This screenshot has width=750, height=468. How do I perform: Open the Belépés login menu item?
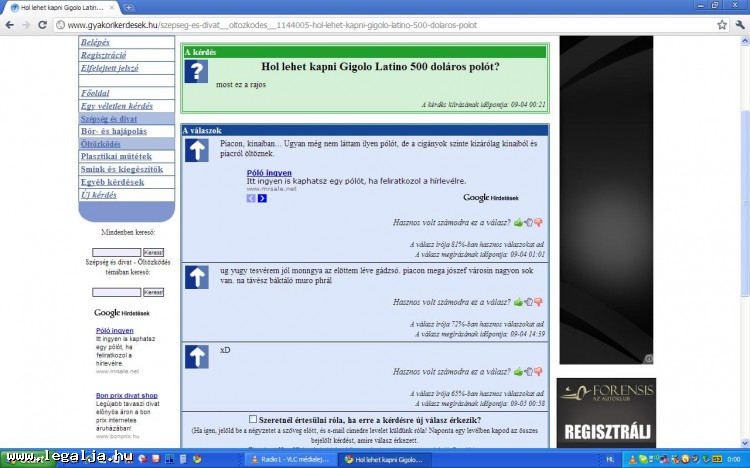pos(96,43)
